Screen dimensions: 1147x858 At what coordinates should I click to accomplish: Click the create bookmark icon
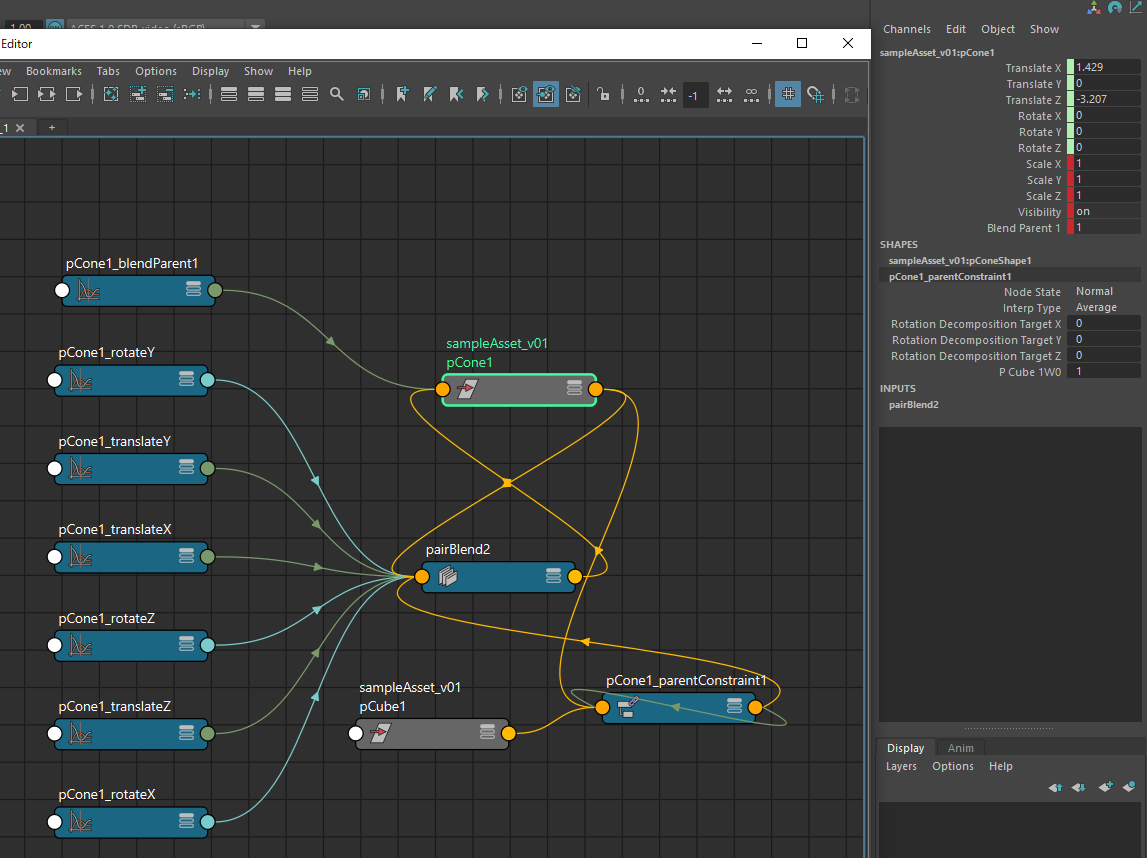pos(402,94)
